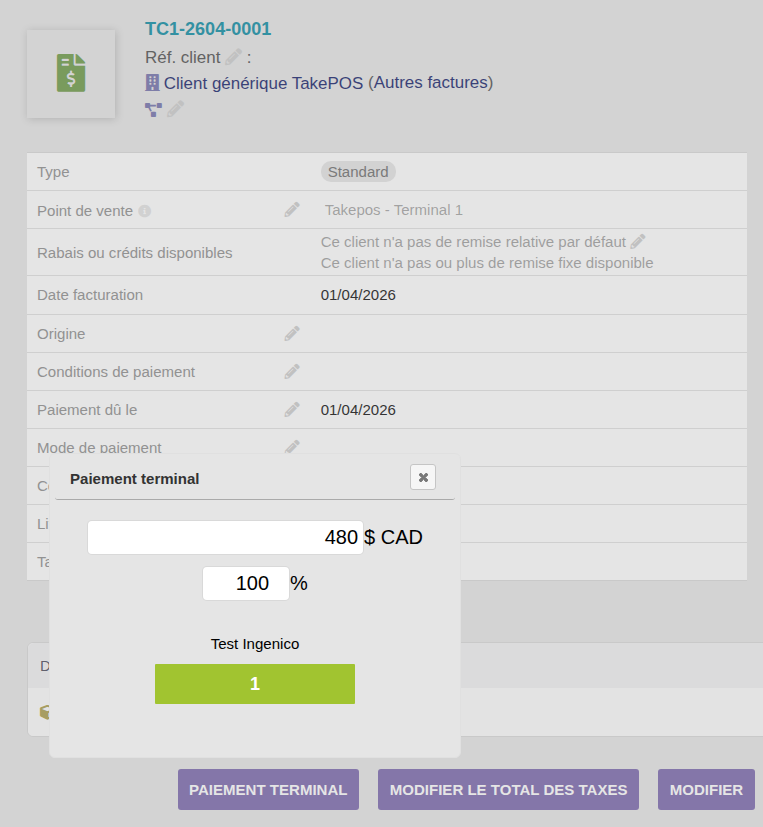Click the project hierarchy icon below client

[x=153, y=109]
